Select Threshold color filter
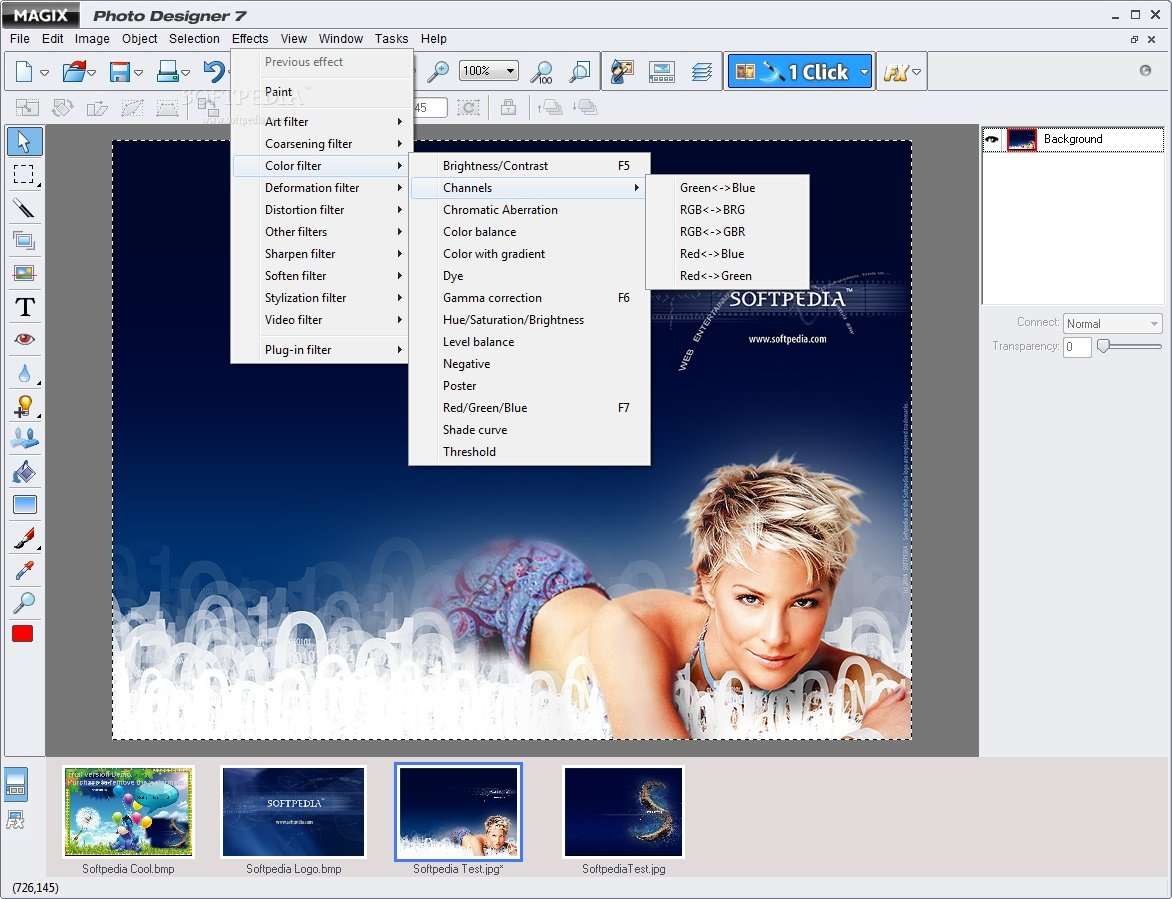Viewport: 1172px width, 899px height. coord(529,452)
